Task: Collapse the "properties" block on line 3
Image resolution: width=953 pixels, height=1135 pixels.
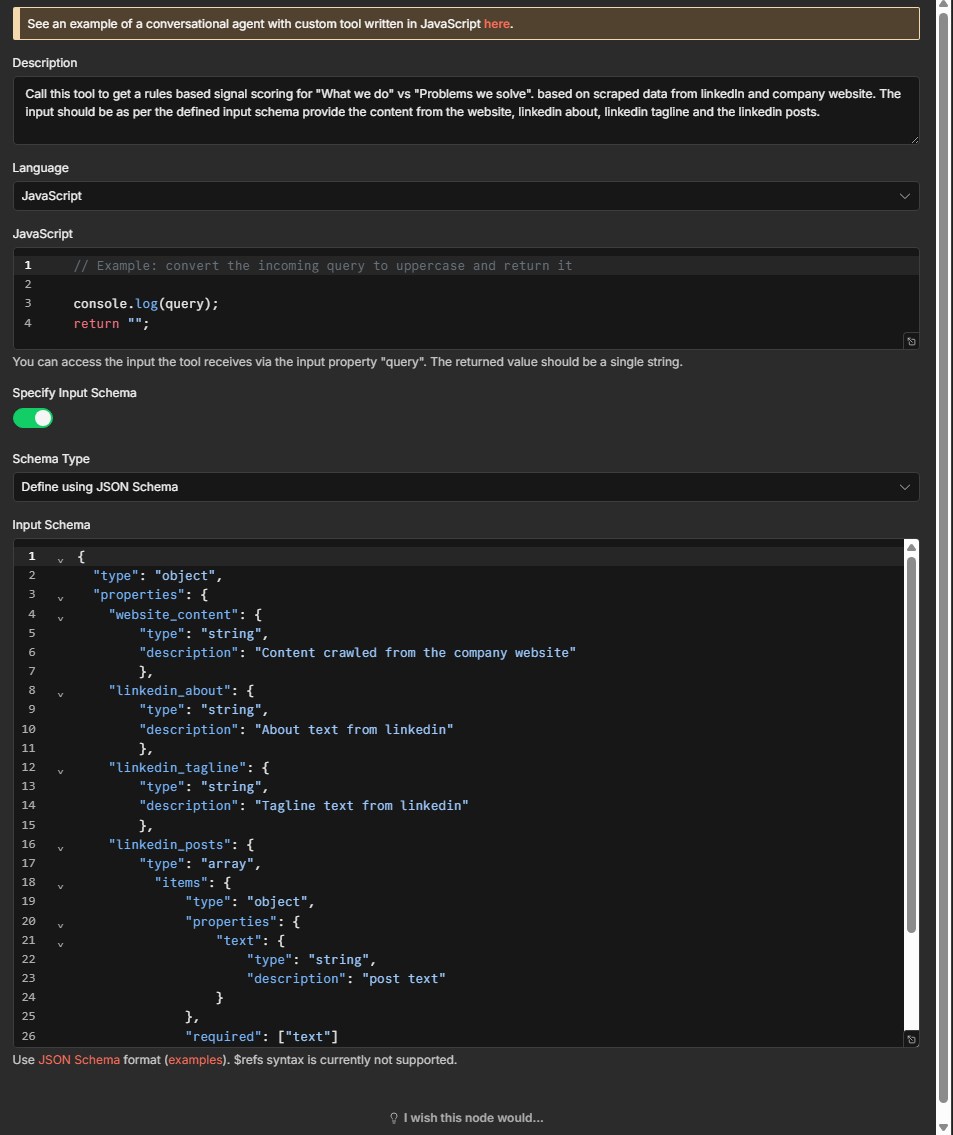Action: click(60, 595)
